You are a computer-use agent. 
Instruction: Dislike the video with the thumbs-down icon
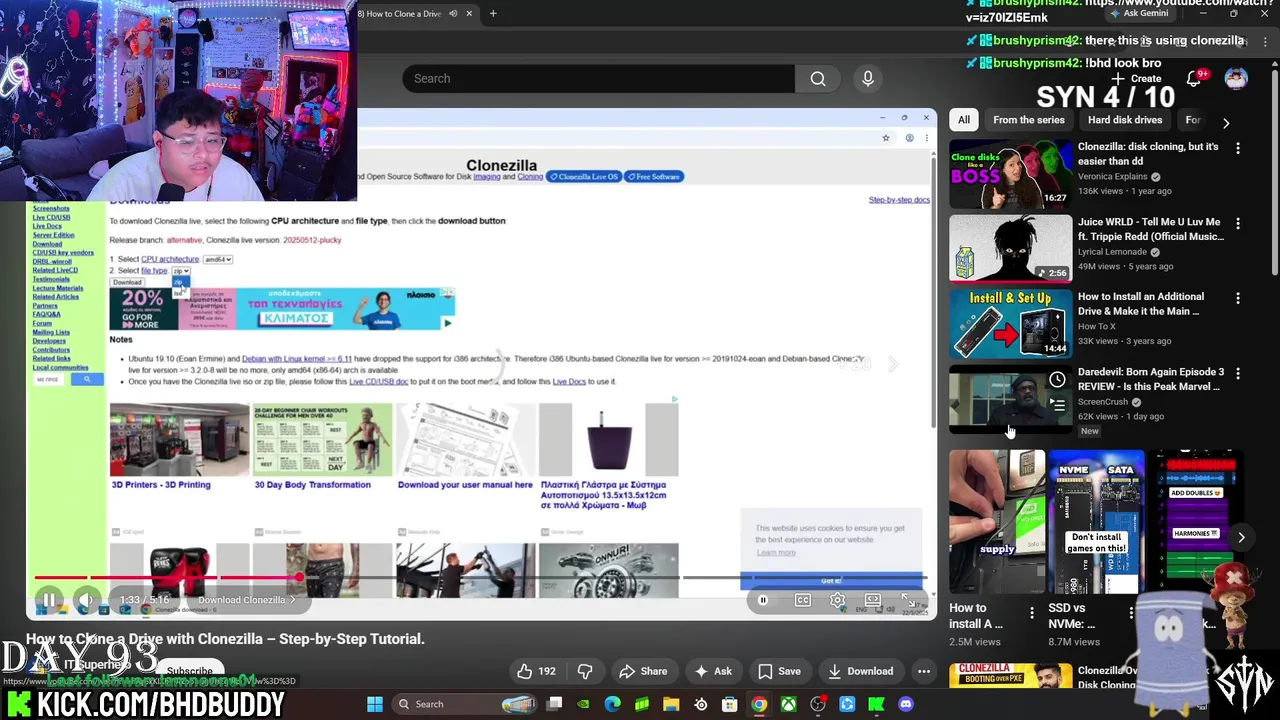[x=585, y=671]
